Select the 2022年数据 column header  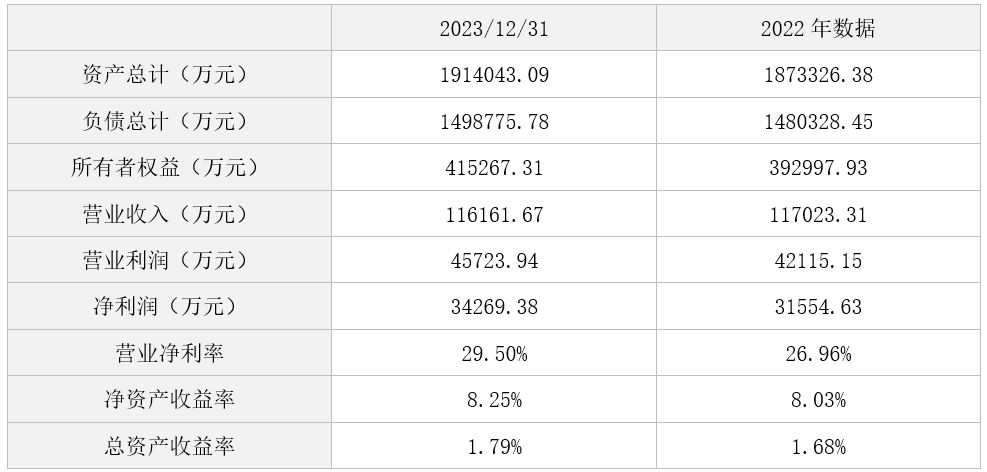point(818,28)
